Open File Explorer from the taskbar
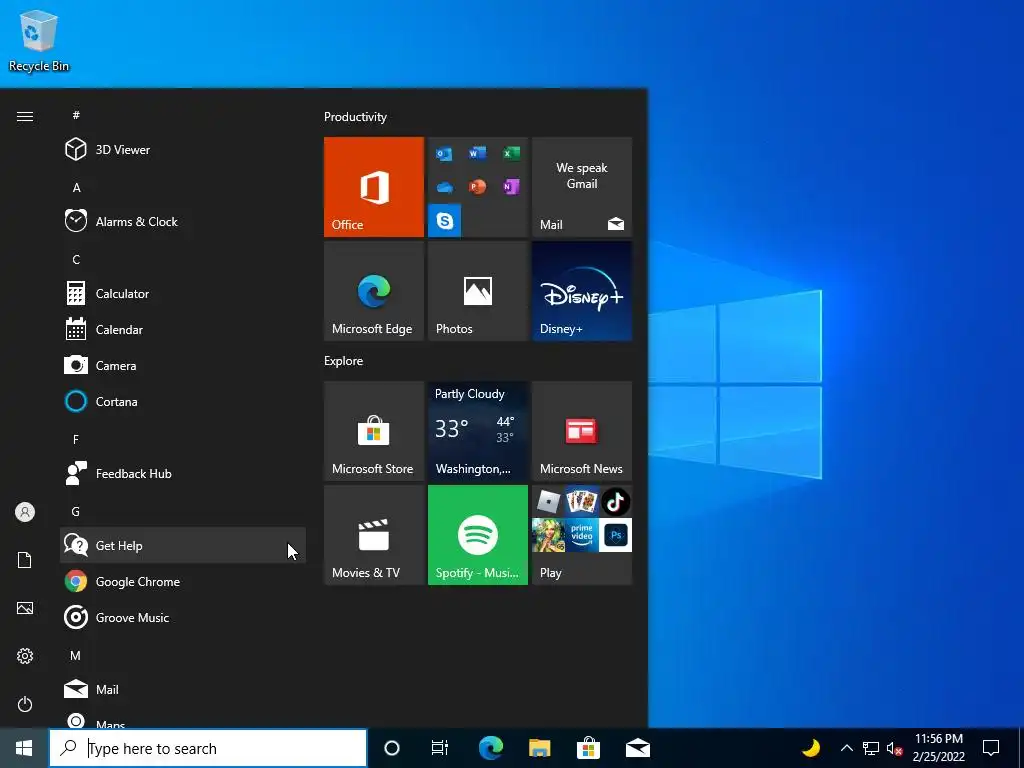 coord(539,748)
